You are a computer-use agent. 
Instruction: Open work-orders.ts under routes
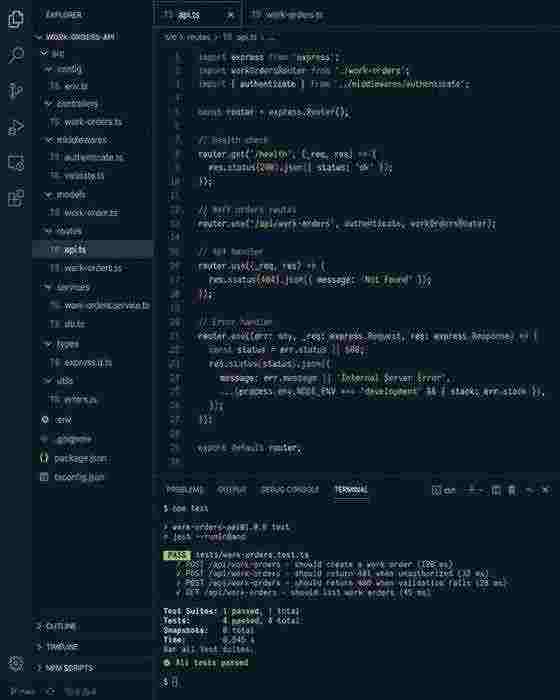coord(92,268)
